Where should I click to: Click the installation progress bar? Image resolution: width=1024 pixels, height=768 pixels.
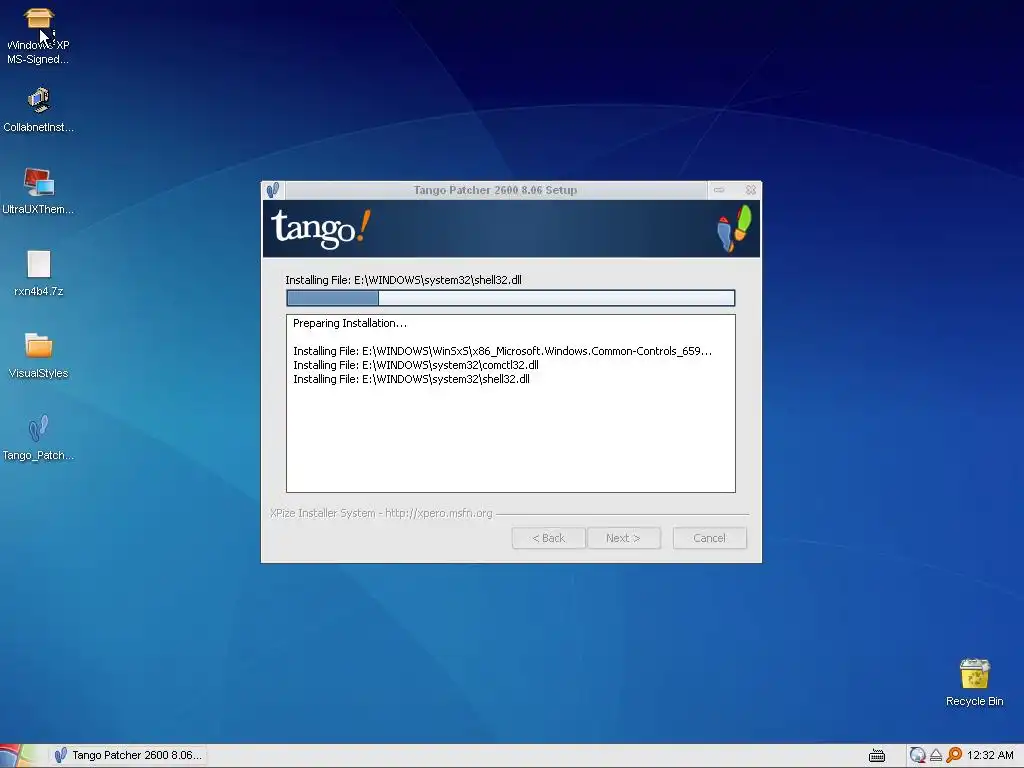coord(511,298)
